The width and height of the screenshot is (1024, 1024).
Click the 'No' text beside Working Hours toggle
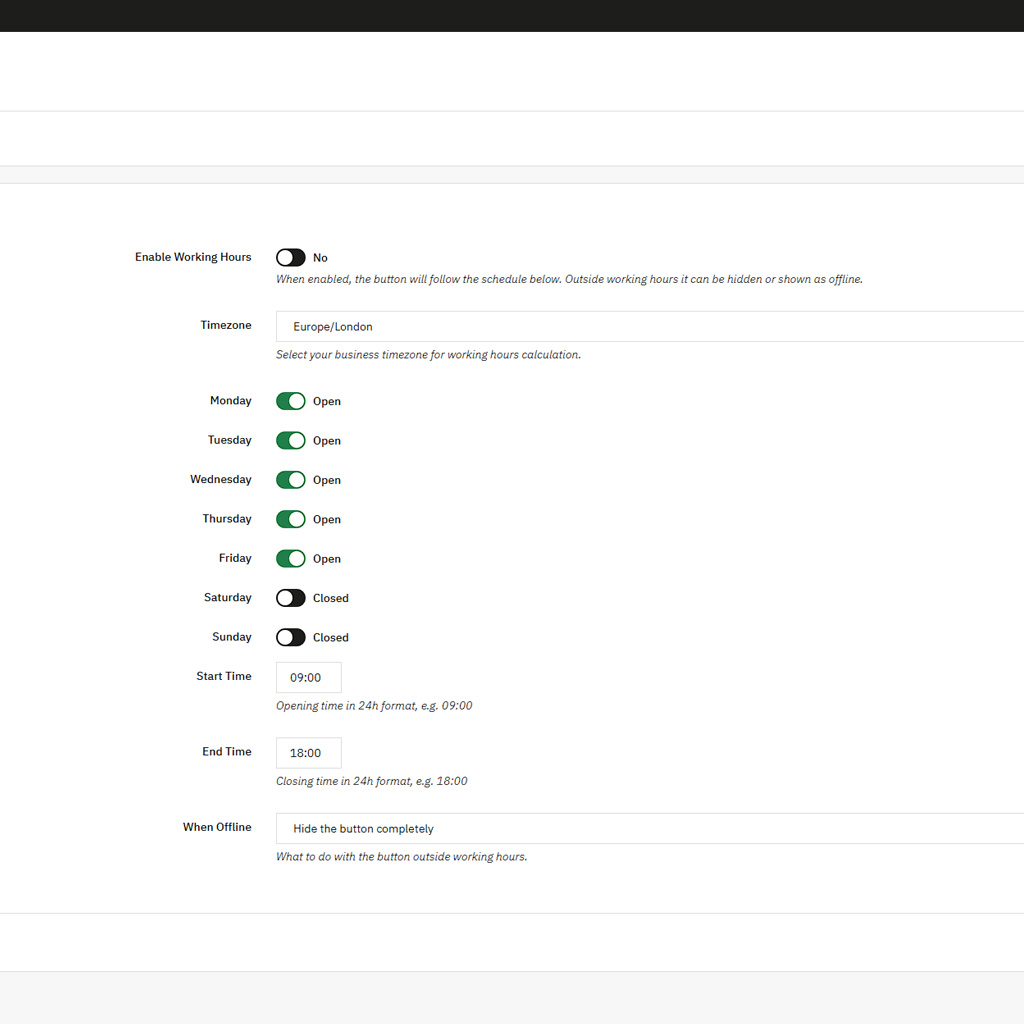coord(320,258)
